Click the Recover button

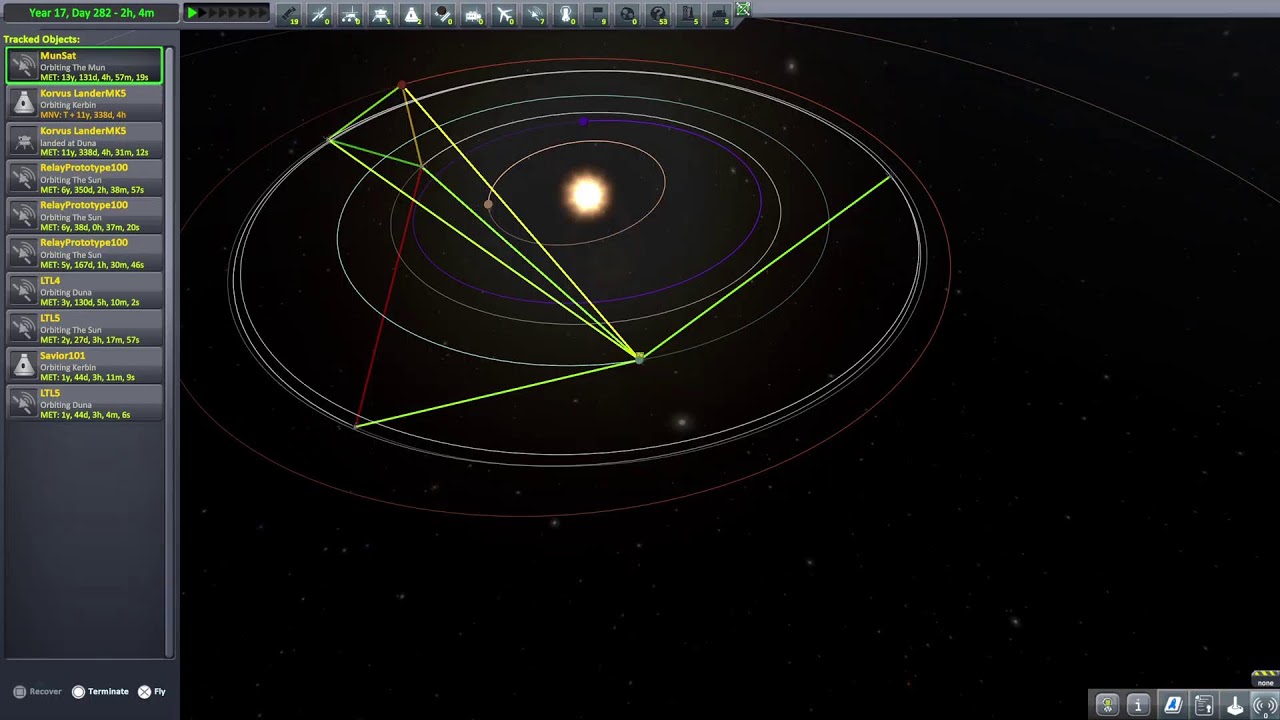point(37,691)
